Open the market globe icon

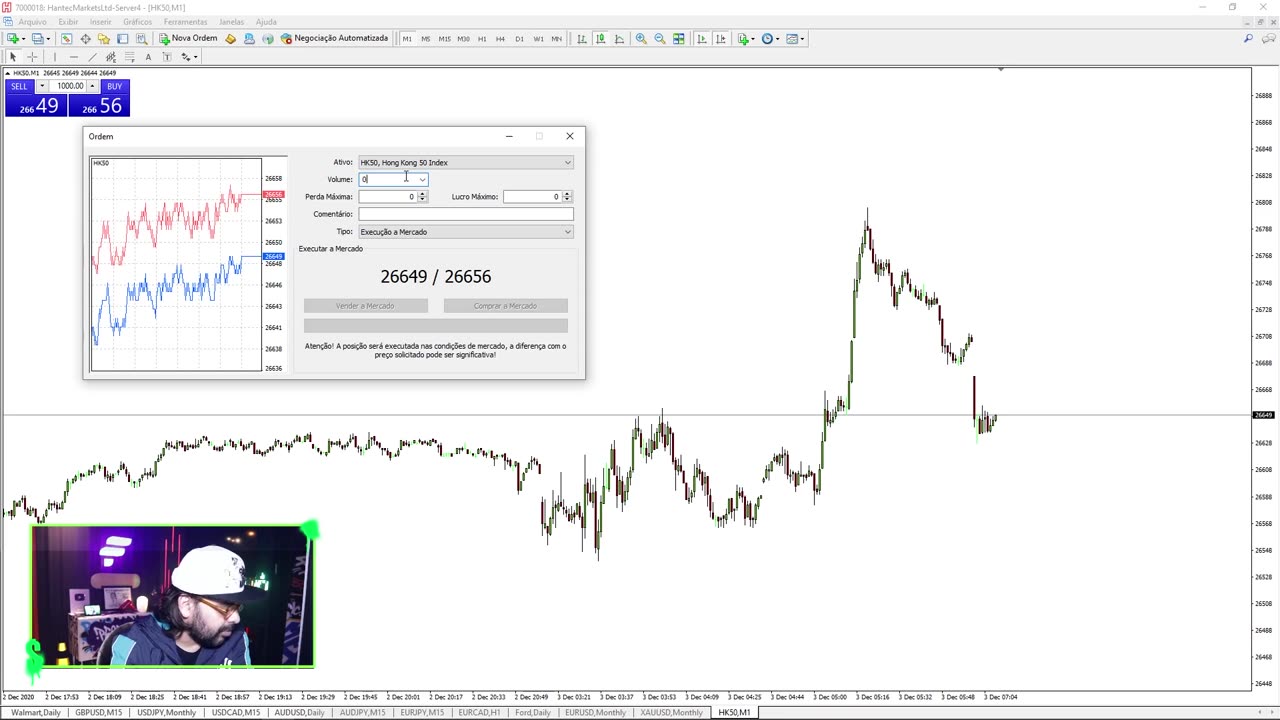pyautogui.click(x=267, y=38)
